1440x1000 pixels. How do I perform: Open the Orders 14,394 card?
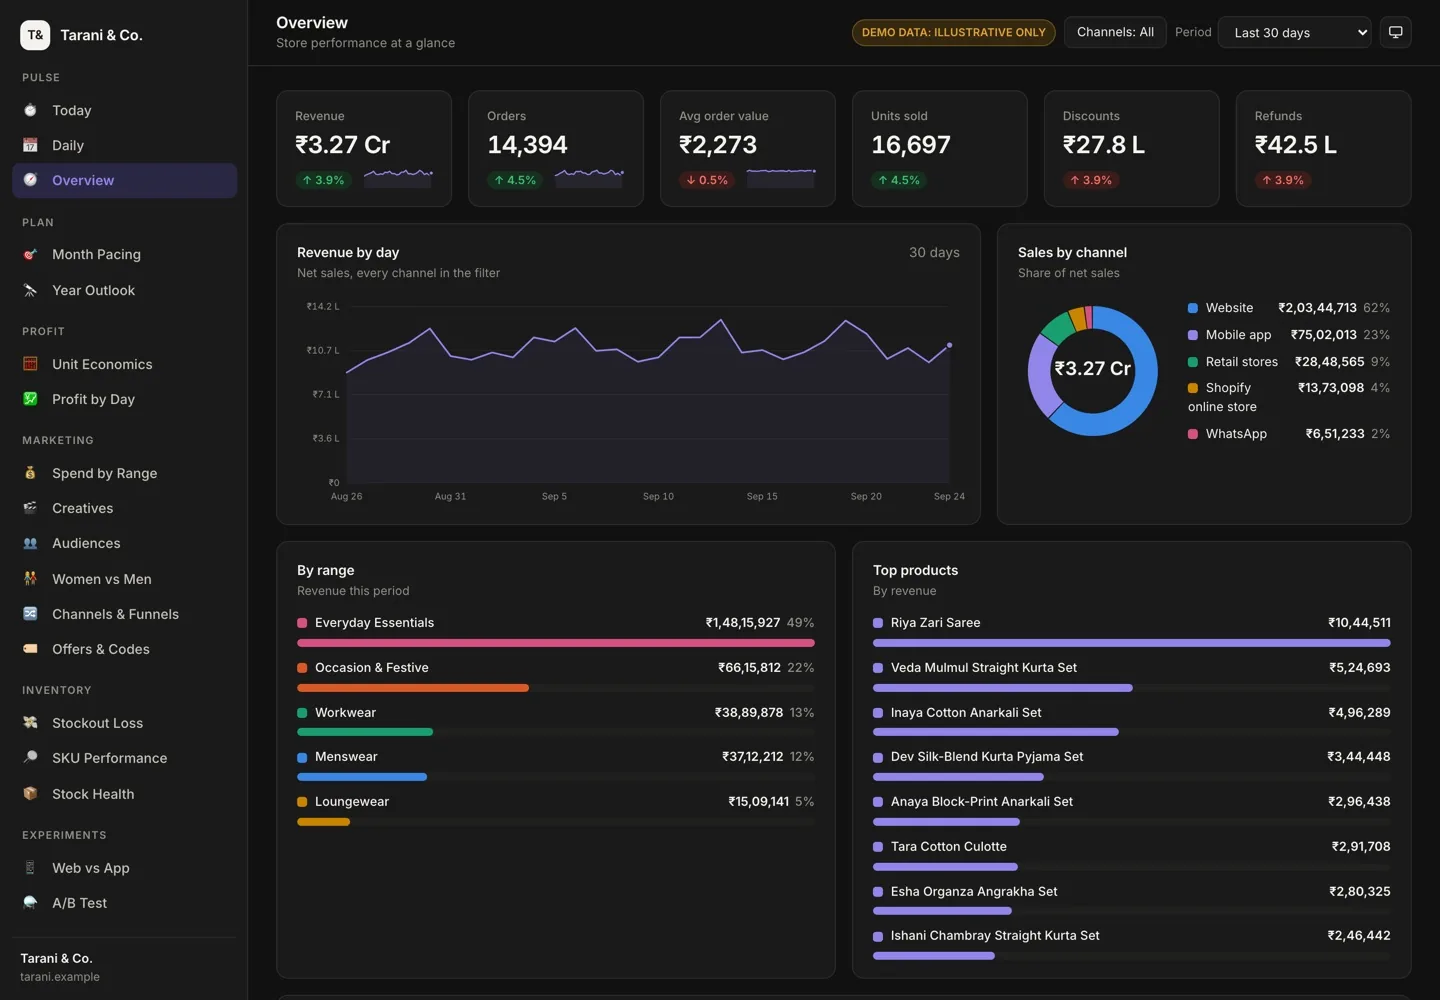[556, 149]
